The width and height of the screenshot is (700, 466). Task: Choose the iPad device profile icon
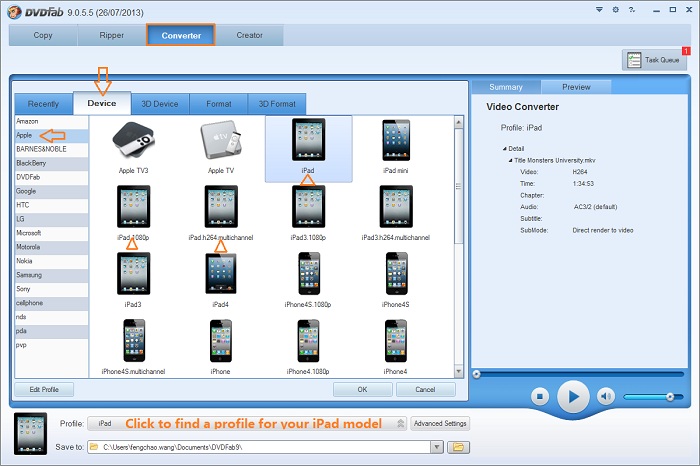pyautogui.click(x=308, y=140)
